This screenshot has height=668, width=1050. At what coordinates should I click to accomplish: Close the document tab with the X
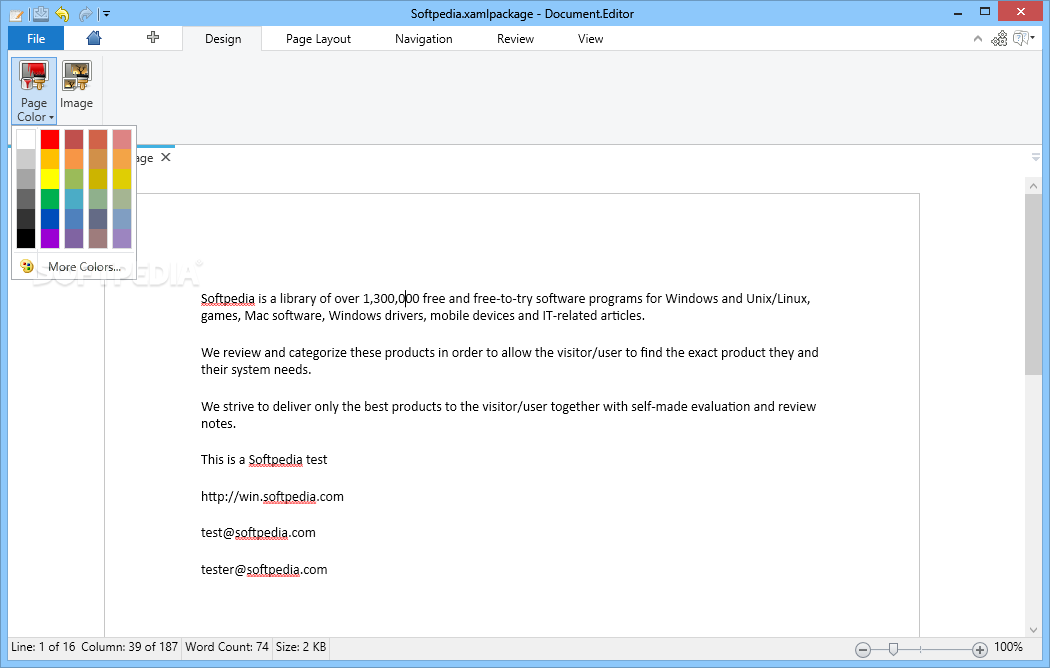tap(166, 157)
